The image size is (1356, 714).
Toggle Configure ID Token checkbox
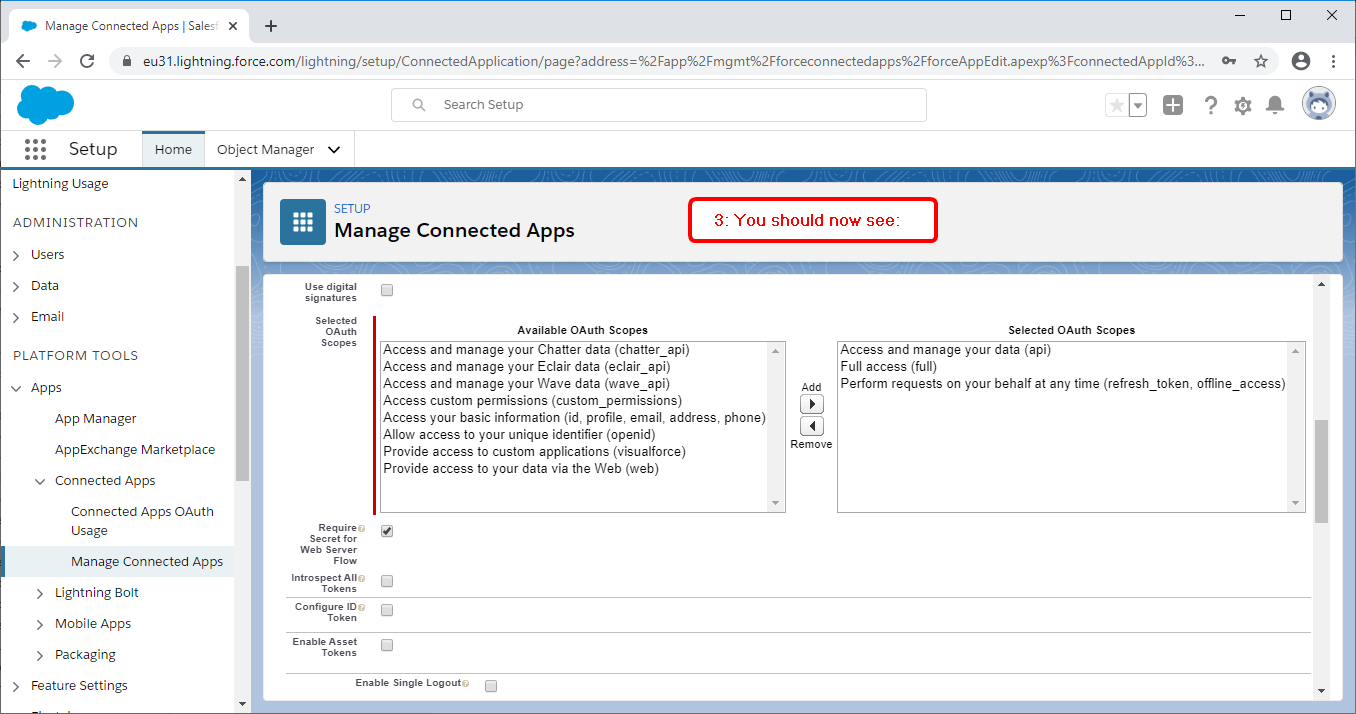387,610
